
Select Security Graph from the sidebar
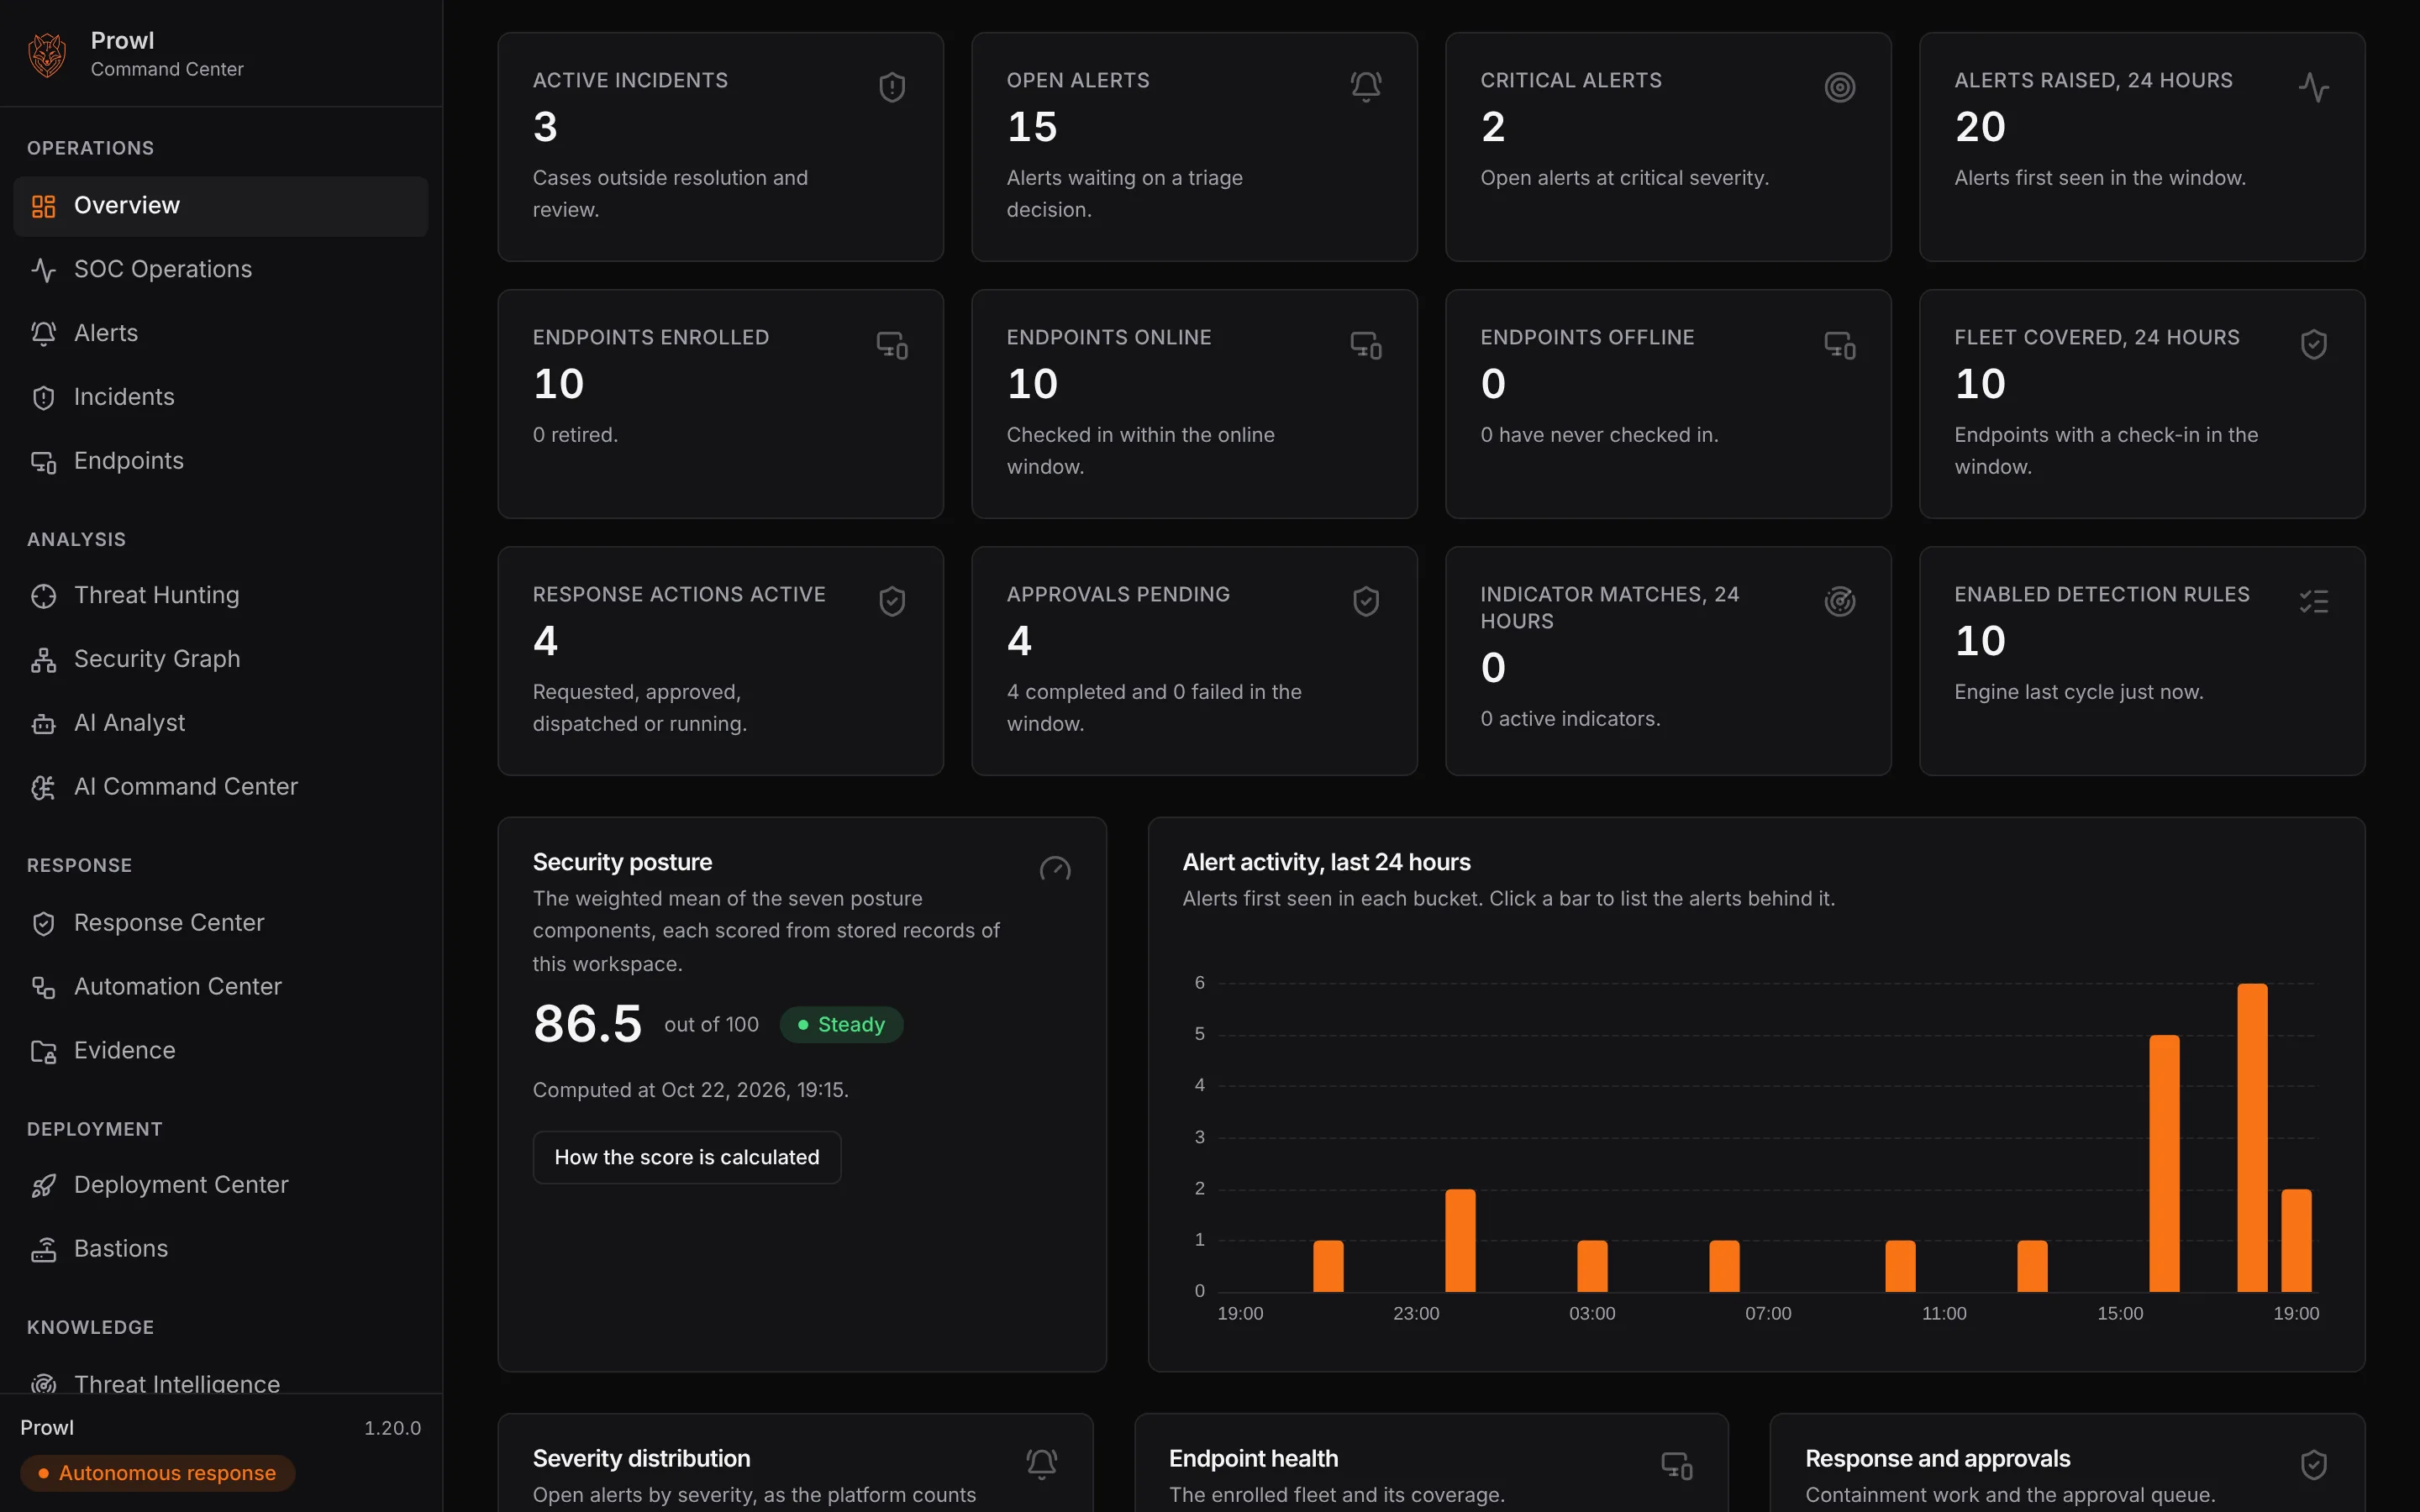coord(221,659)
